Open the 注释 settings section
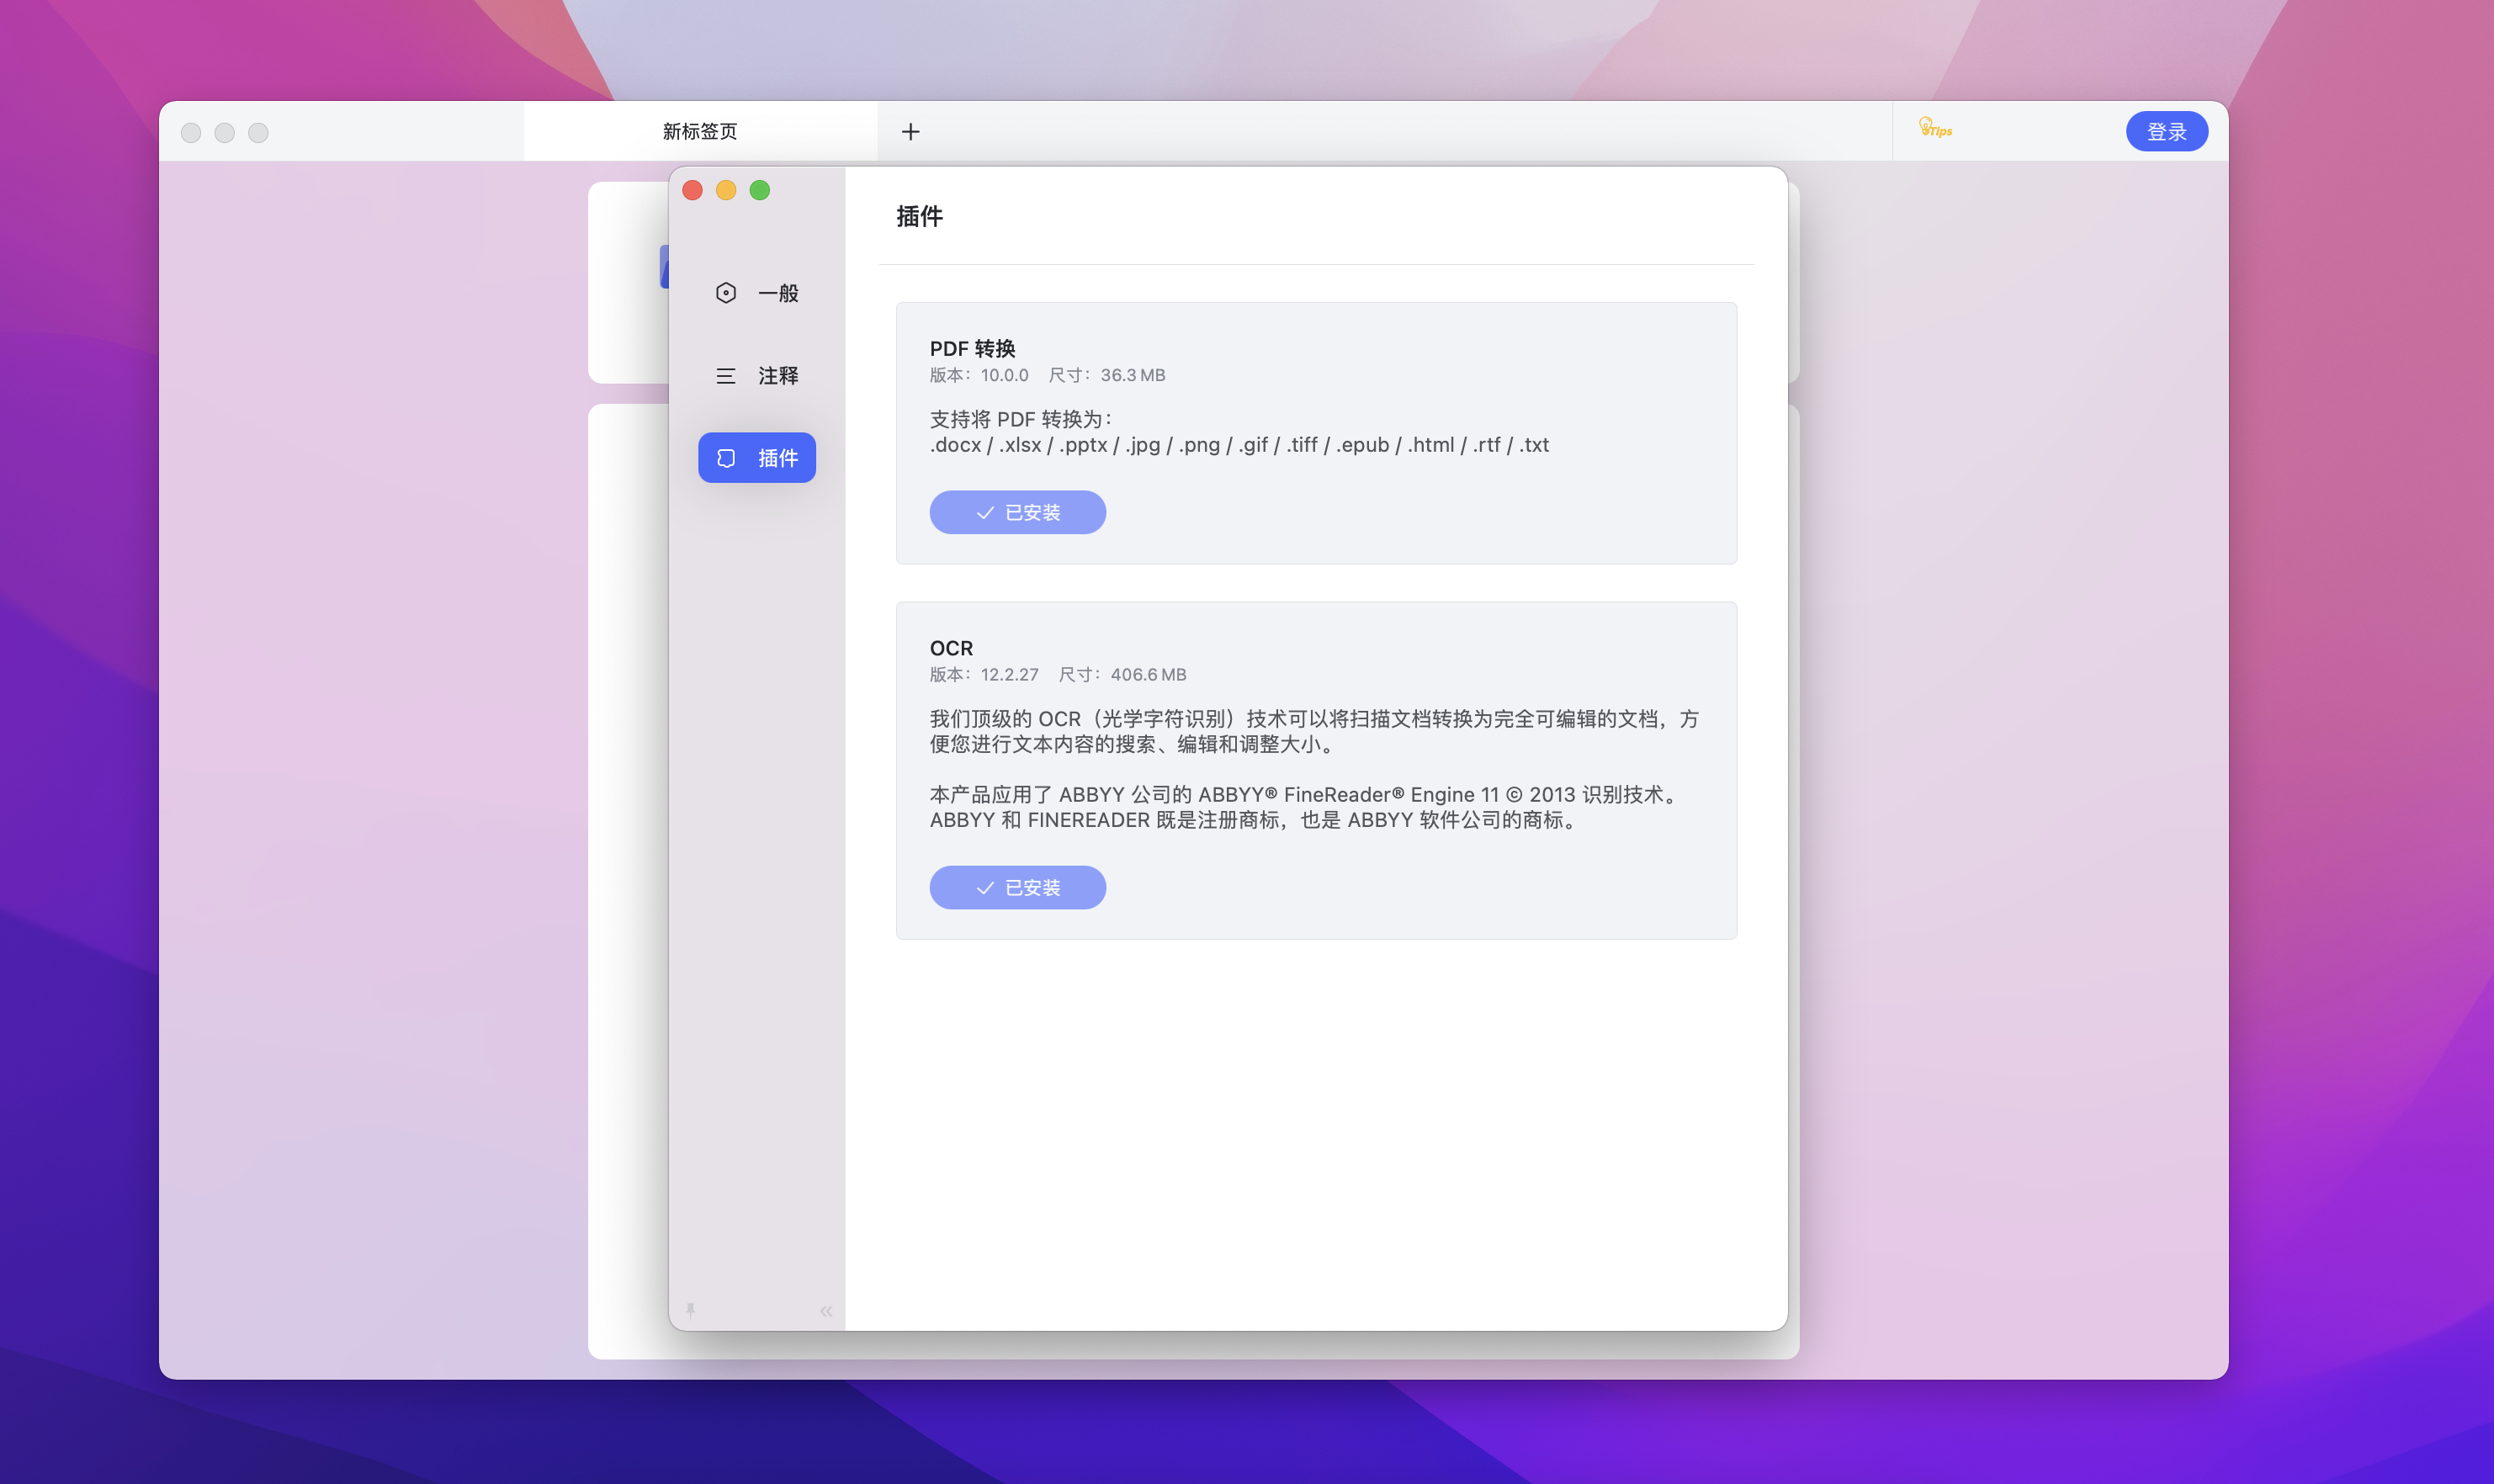This screenshot has height=1484, width=2494. [x=777, y=376]
